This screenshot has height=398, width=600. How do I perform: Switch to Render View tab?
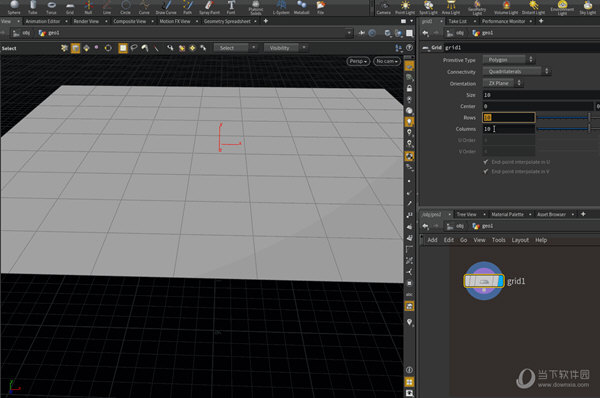[86, 21]
